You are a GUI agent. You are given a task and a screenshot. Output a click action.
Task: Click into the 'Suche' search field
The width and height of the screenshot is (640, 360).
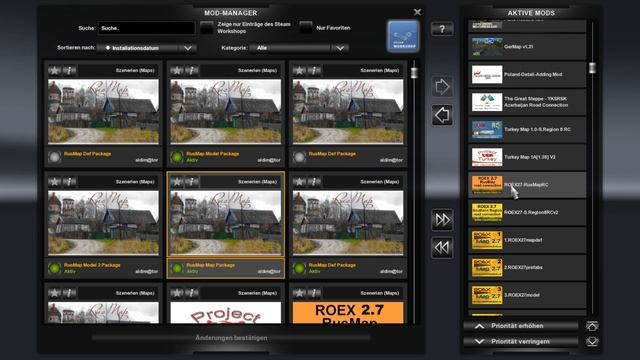coord(146,28)
